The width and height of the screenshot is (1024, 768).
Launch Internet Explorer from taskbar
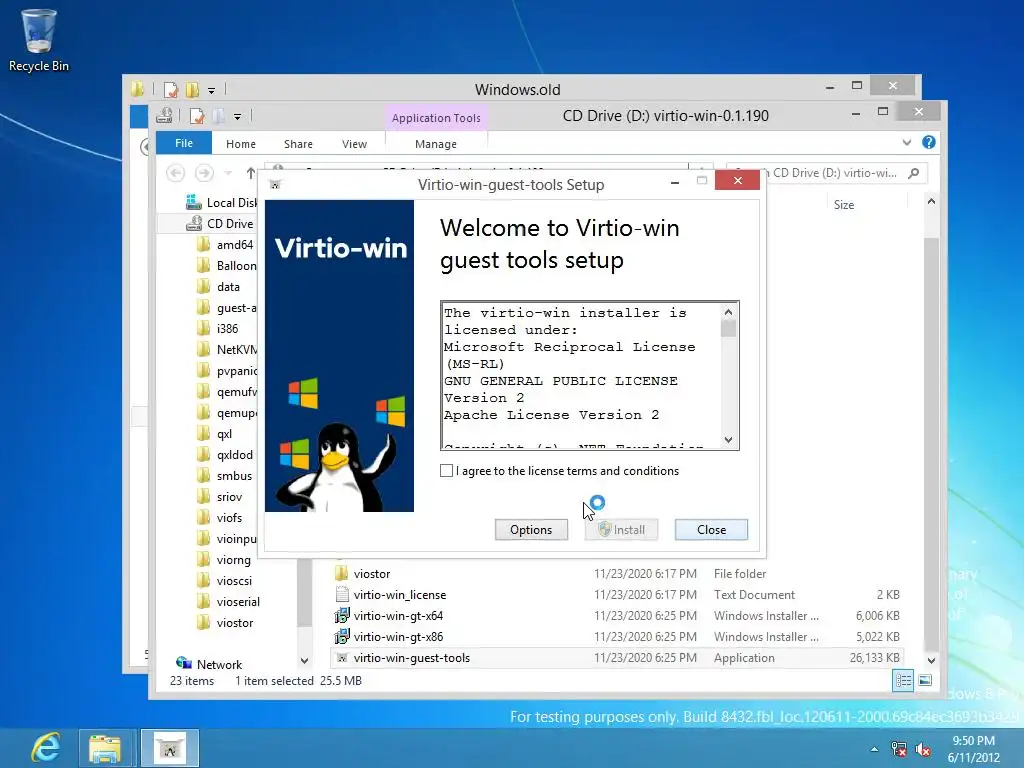coord(46,748)
